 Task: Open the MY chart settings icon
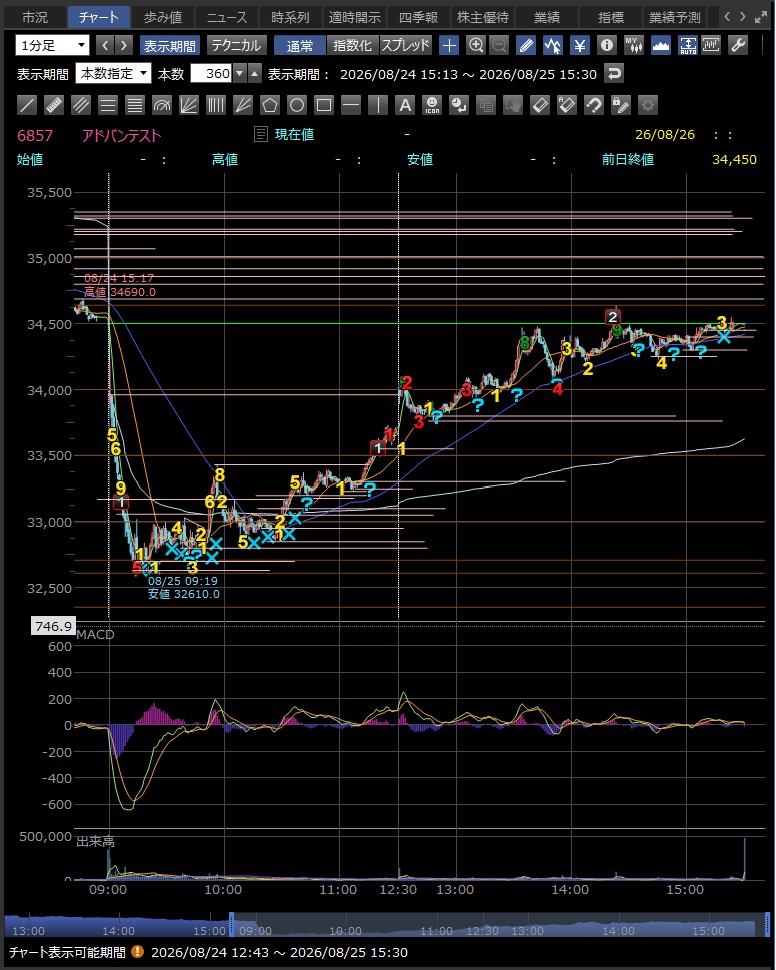634,45
